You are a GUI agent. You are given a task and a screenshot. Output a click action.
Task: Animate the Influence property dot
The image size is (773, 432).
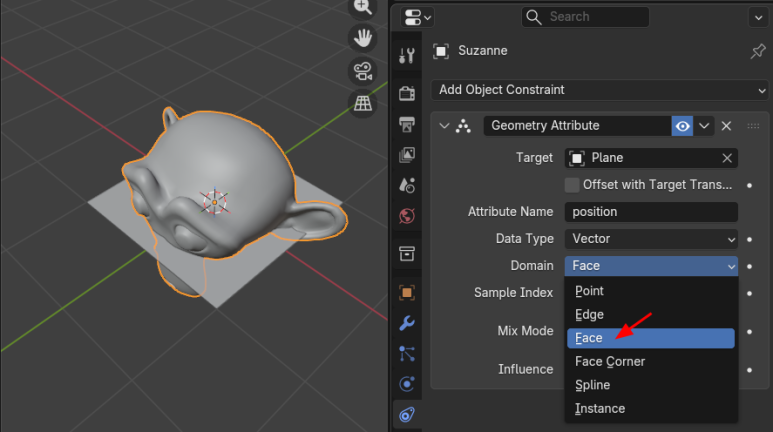coord(749,370)
